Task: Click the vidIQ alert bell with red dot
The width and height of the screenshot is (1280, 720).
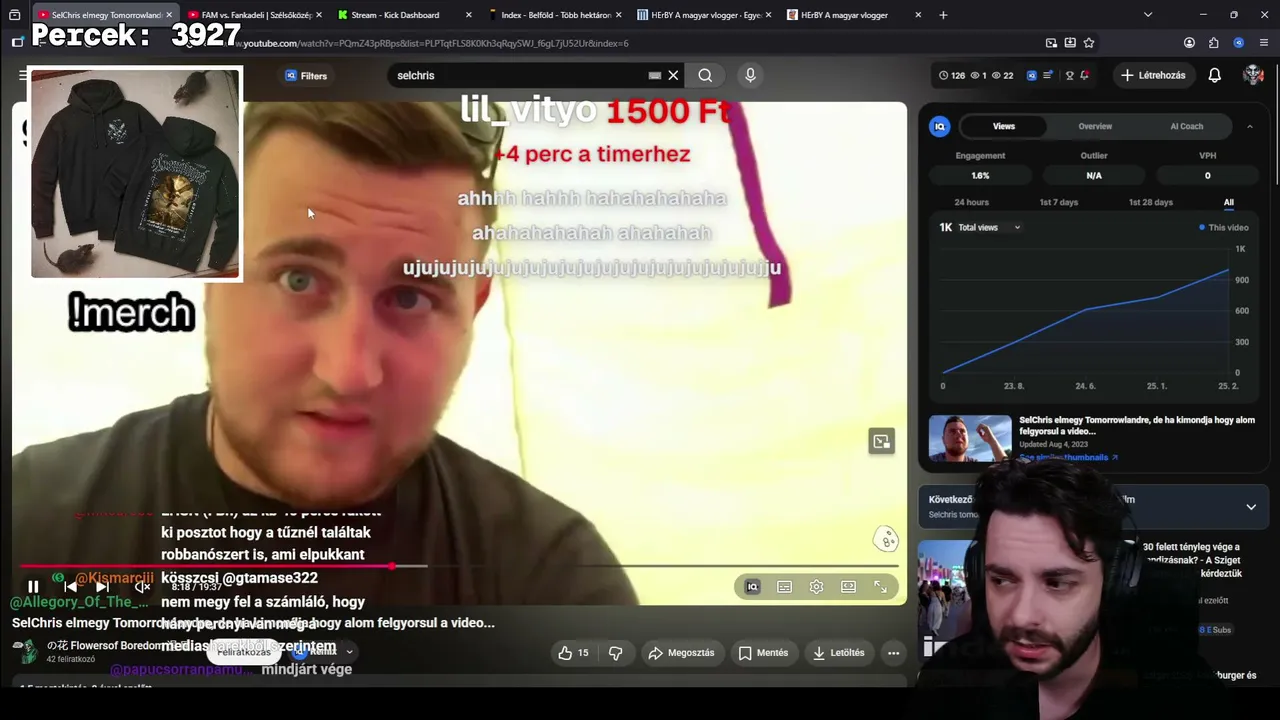Action: tap(1085, 75)
